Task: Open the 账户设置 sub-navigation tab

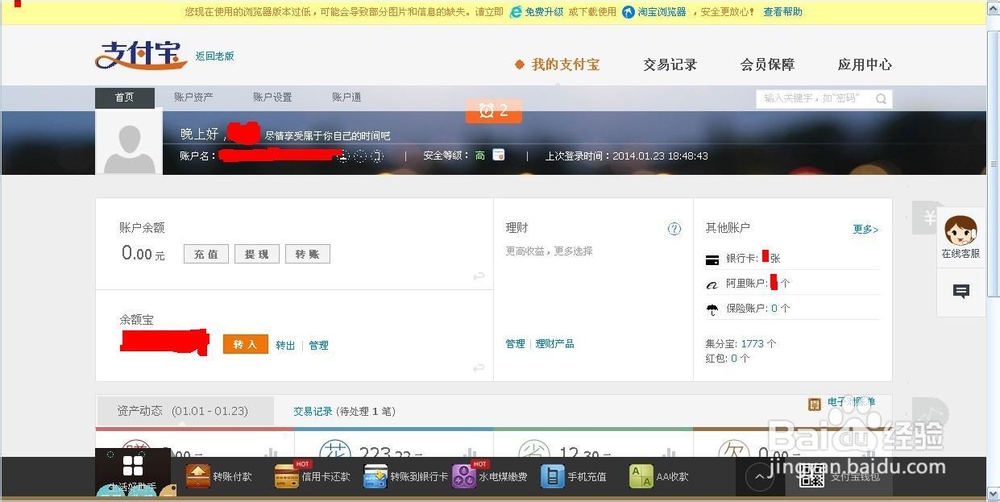Action: [x=272, y=98]
